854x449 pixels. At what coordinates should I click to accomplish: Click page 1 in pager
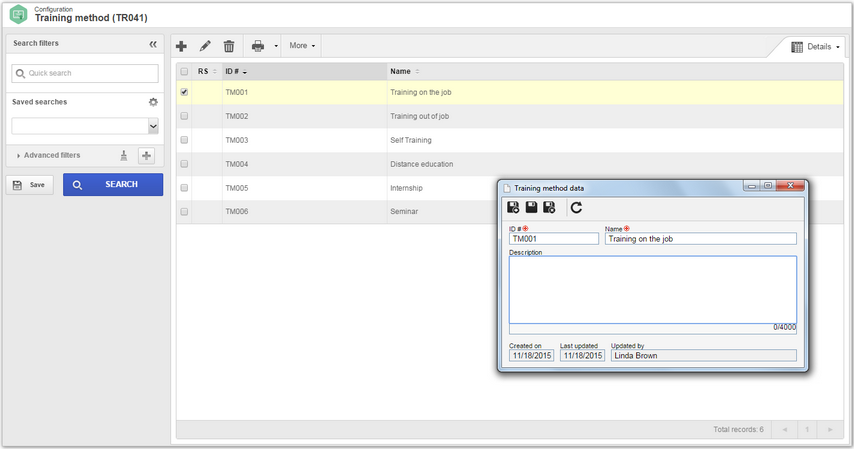[807, 430]
